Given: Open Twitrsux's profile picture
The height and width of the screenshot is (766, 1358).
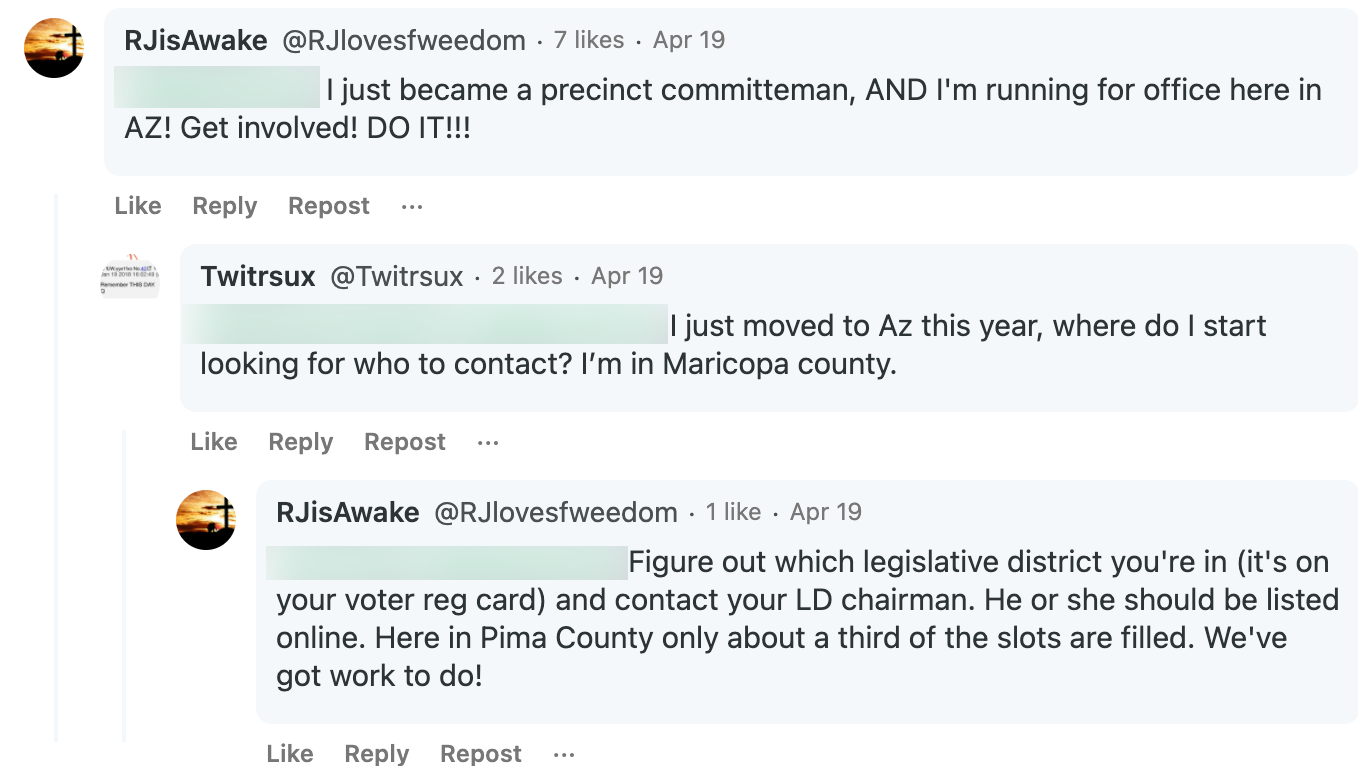Looking at the screenshot, I should coord(130,278).
